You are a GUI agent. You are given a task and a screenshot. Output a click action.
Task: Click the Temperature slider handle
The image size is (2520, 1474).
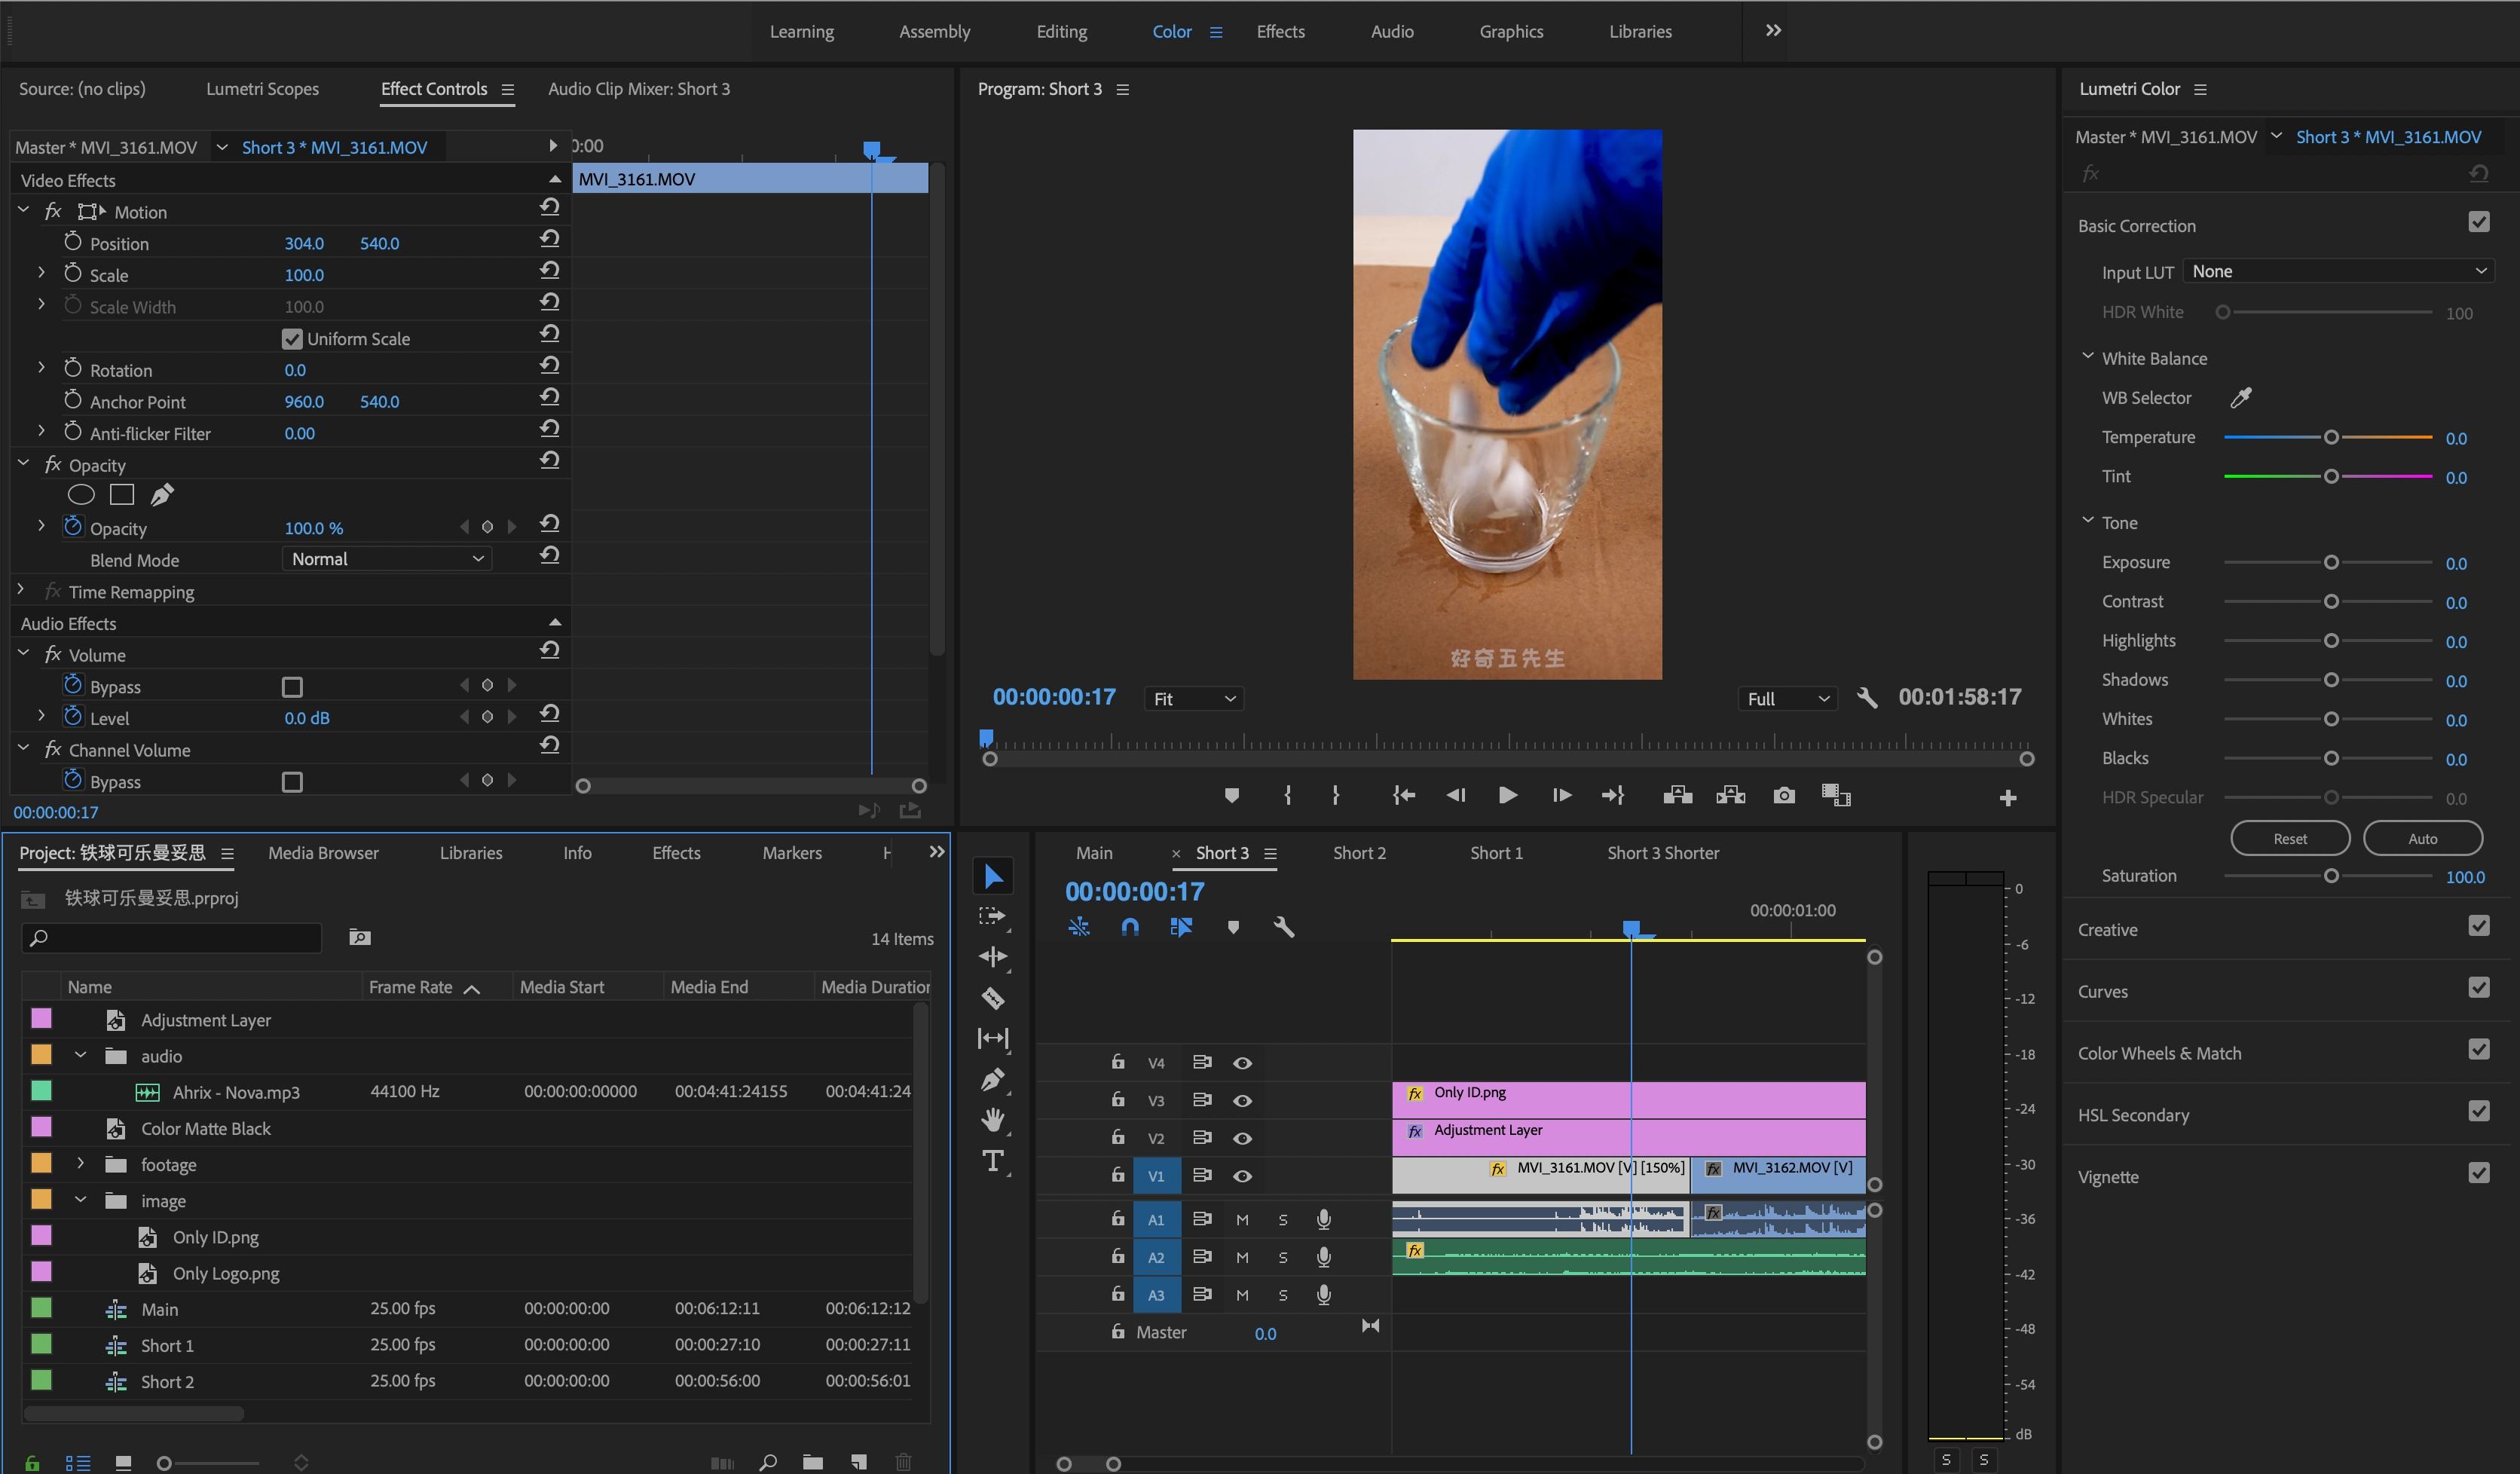(2331, 437)
